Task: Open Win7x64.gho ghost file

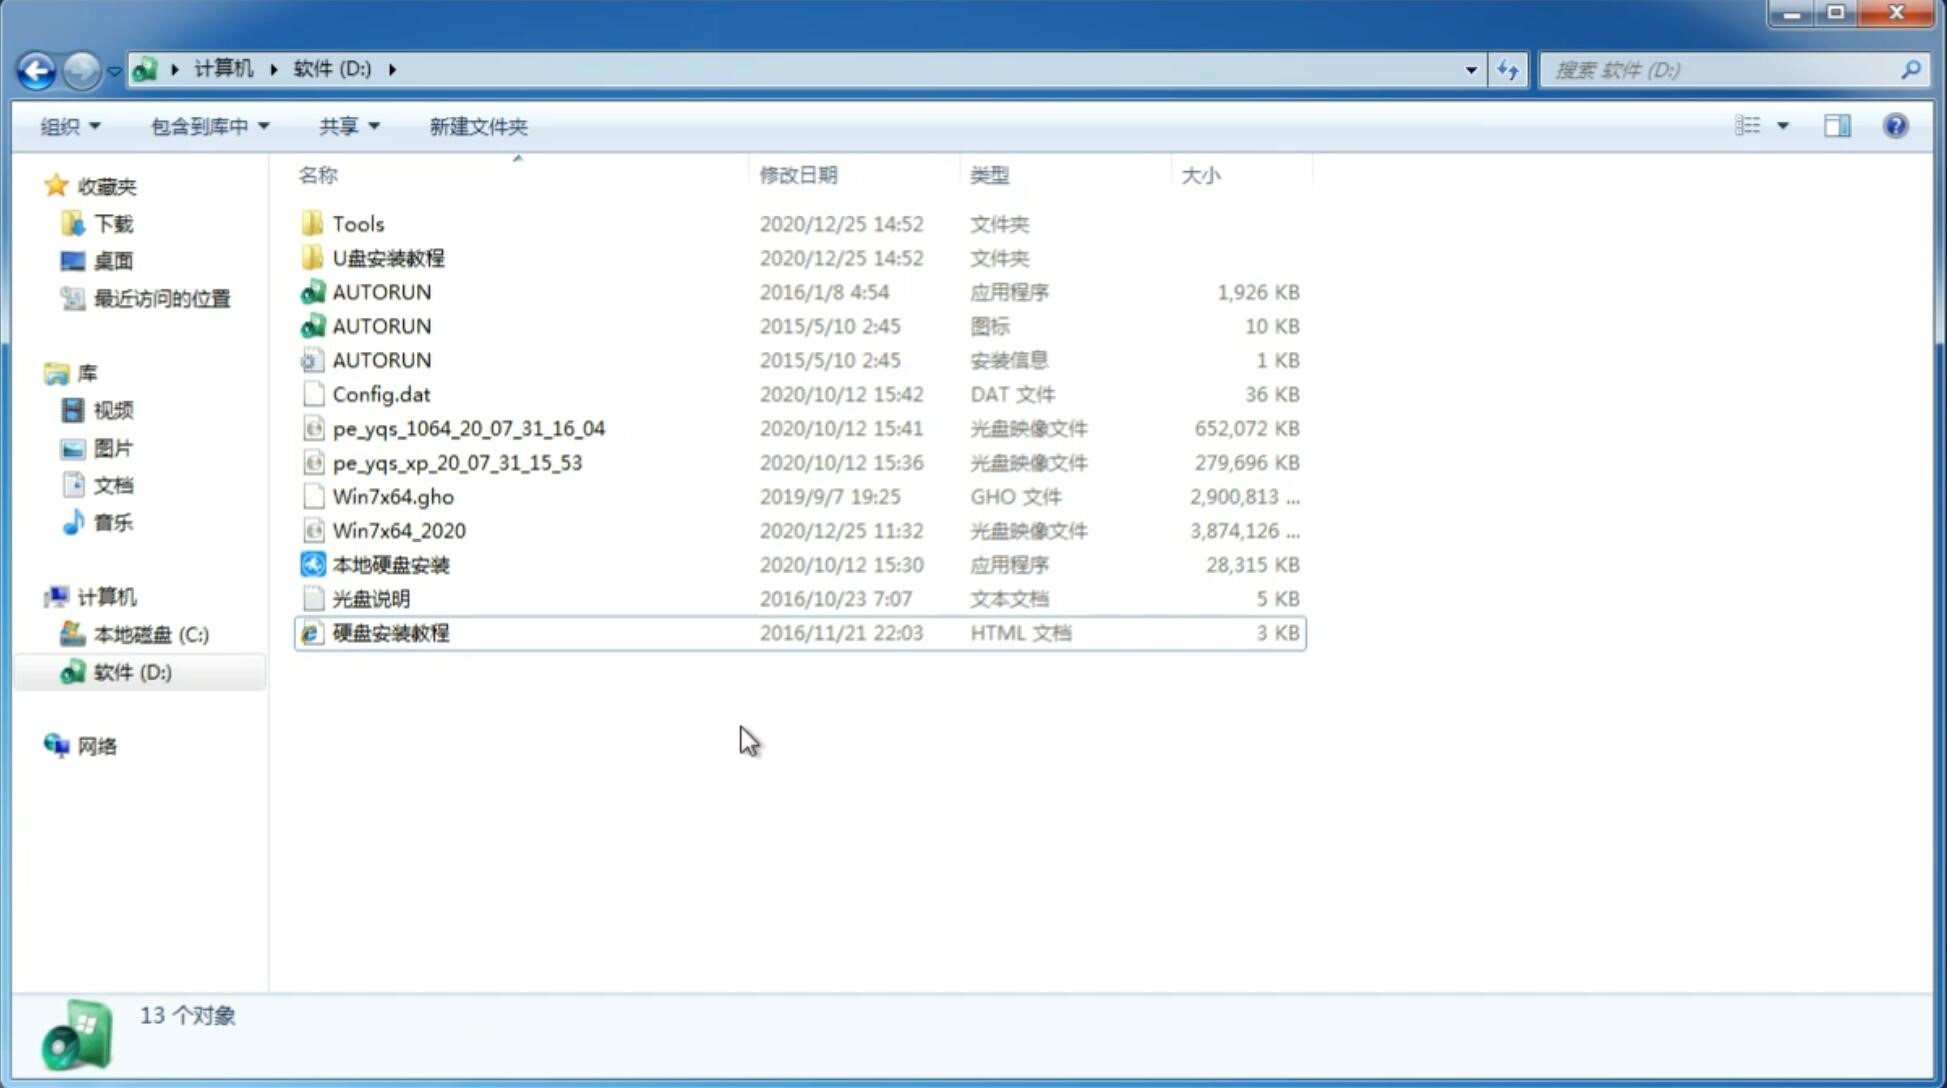Action: point(394,496)
